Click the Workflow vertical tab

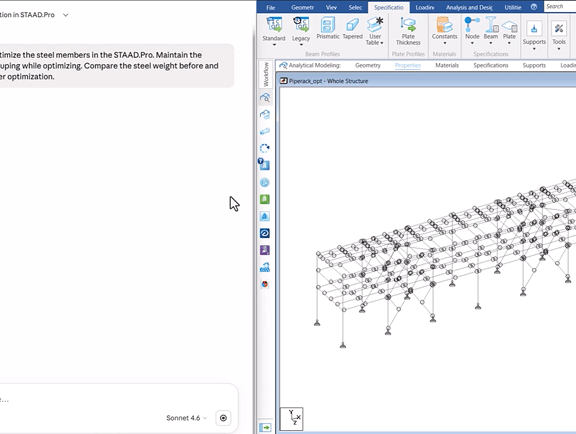click(266, 74)
